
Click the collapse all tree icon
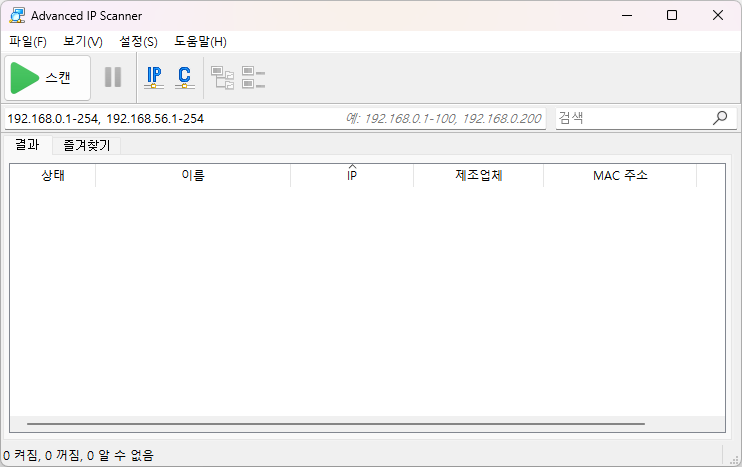tap(253, 77)
